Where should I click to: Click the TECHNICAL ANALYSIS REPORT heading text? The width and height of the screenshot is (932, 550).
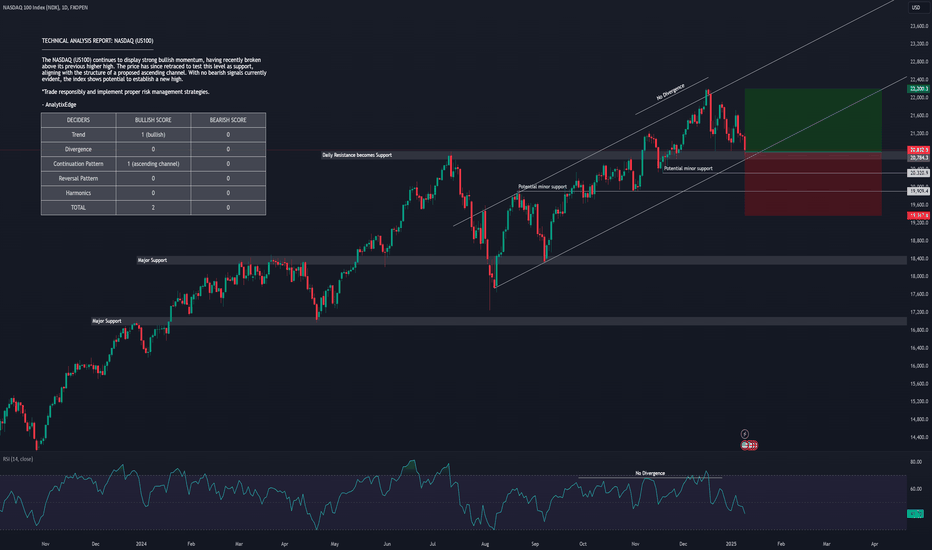click(97, 41)
